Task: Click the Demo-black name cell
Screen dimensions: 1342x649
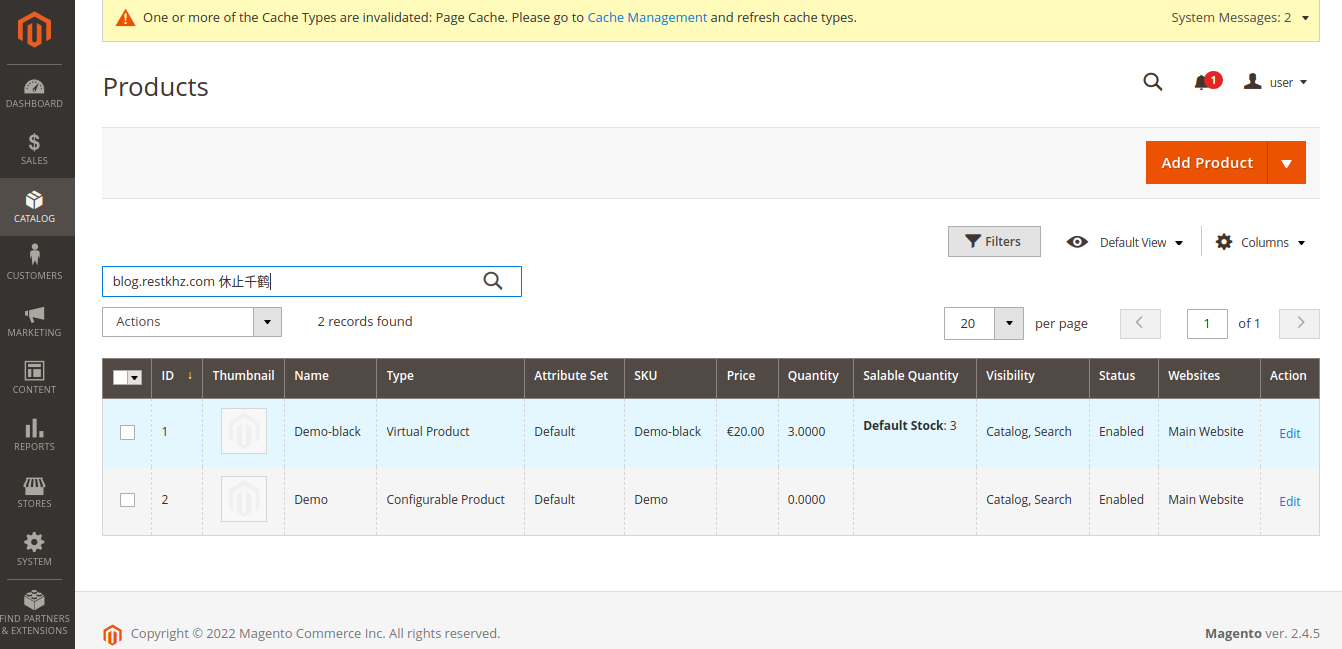Action: coord(330,432)
